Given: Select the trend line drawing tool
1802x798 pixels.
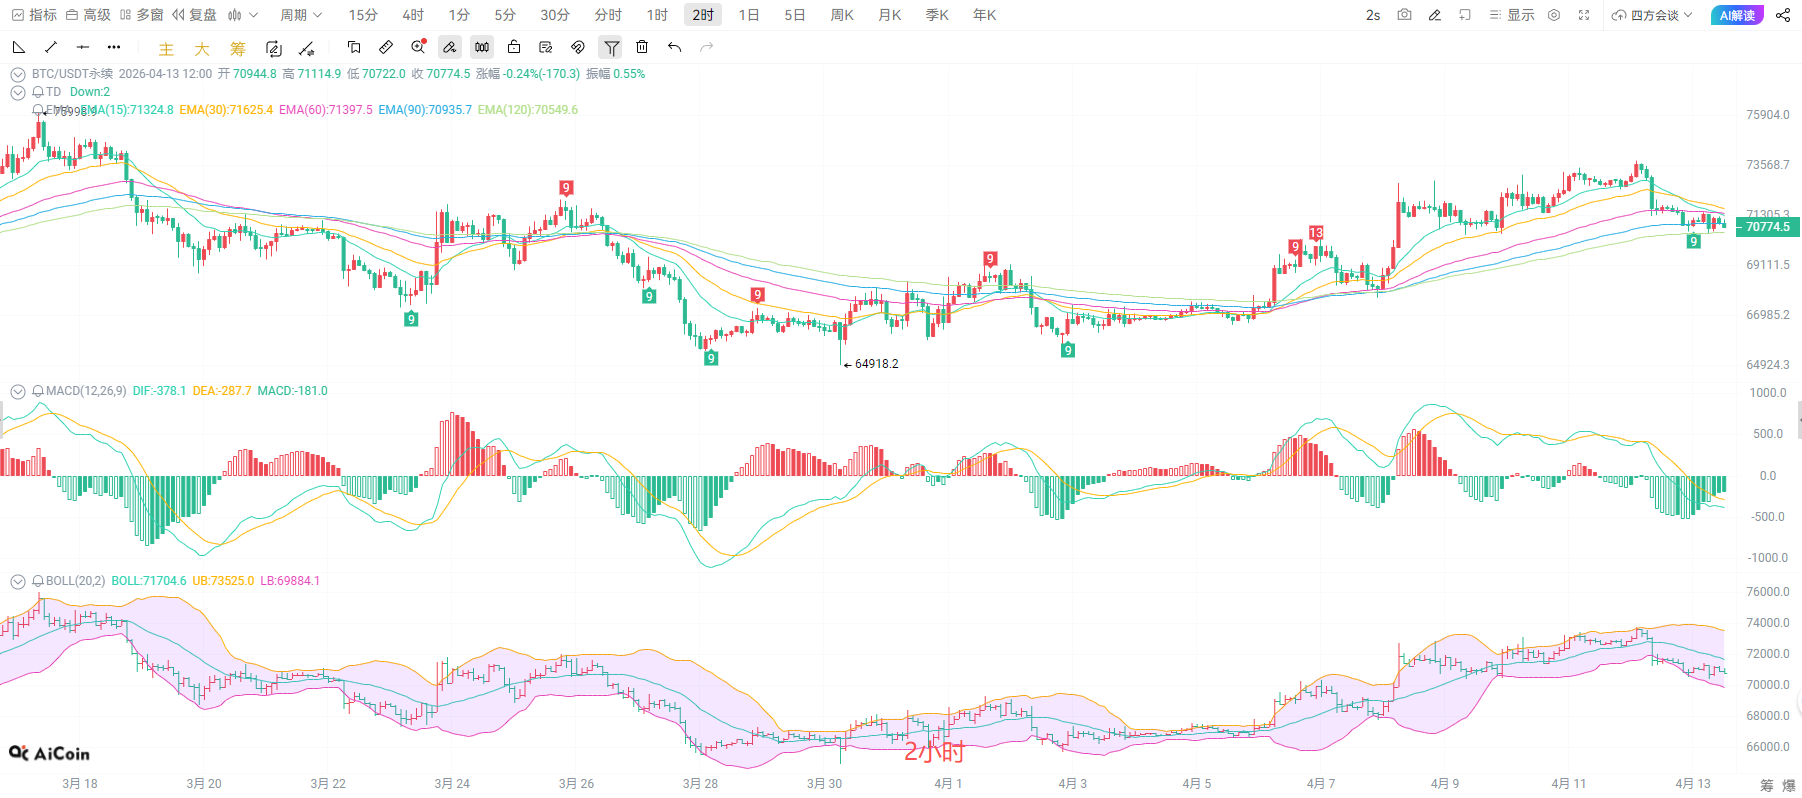Looking at the screenshot, I should [51, 47].
